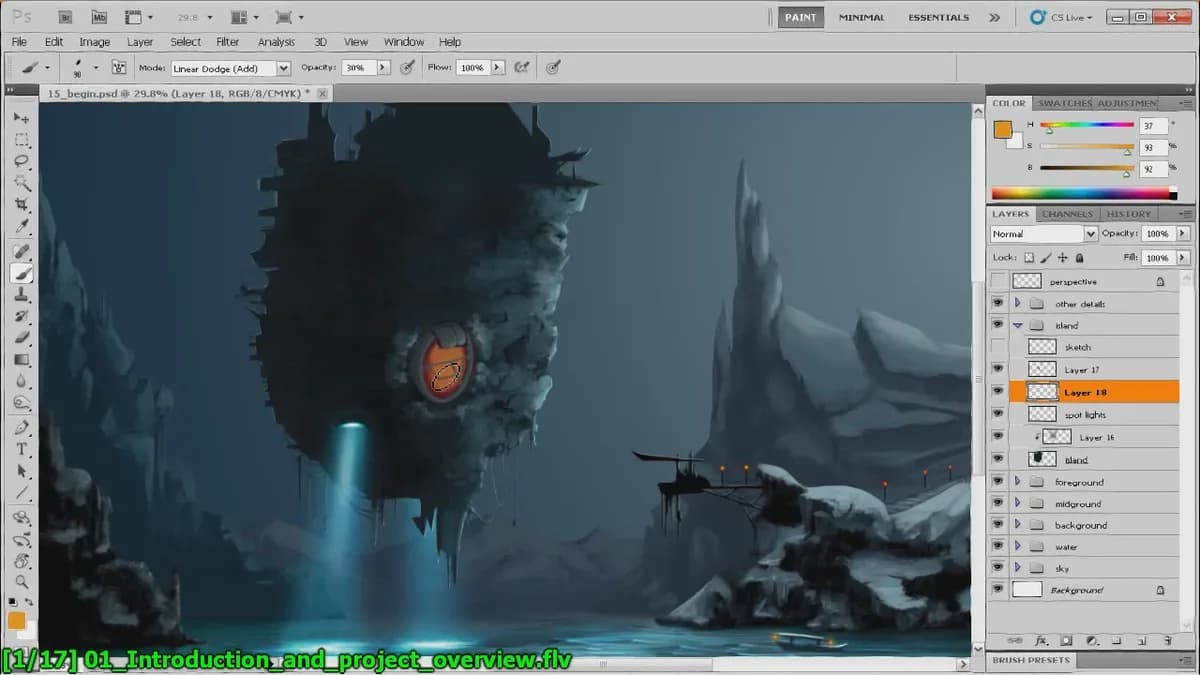The width and height of the screenshot is (1200, 675).
Task: Add a layer mask to Layer 18
Action: pos(1066,640)
